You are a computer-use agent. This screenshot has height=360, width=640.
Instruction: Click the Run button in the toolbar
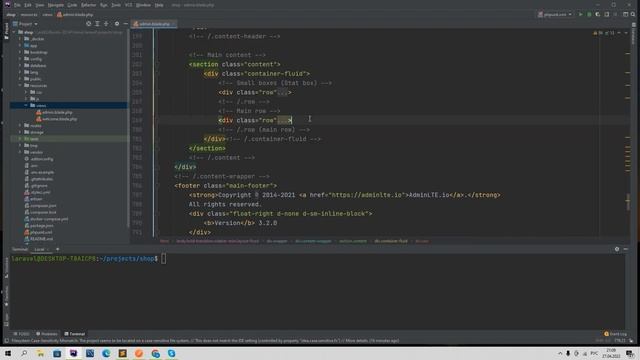coord(580,14)
